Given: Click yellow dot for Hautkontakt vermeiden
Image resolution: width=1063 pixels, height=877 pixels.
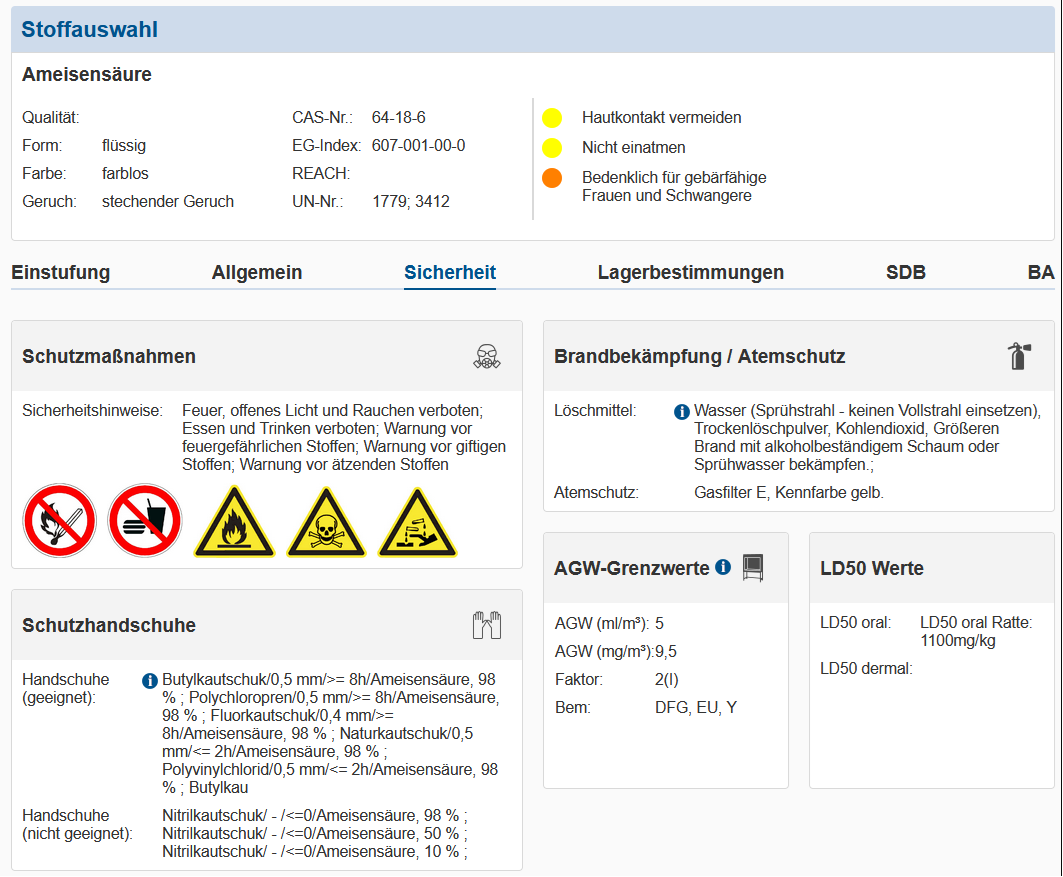Looking at the screenshot, I should pyautogui.click(x=552, y=118).
